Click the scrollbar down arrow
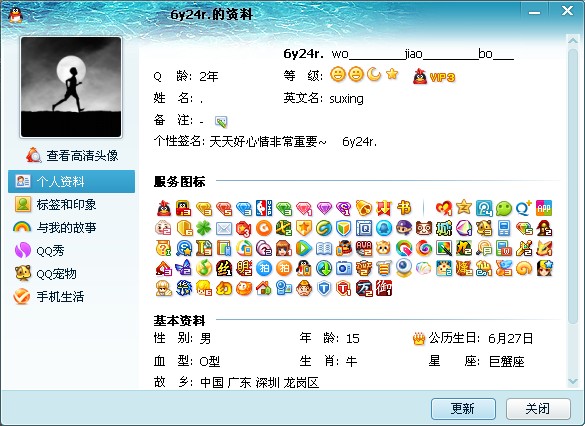Image resolution: width=585 pixels, height=426 pixels. point(573,381)
